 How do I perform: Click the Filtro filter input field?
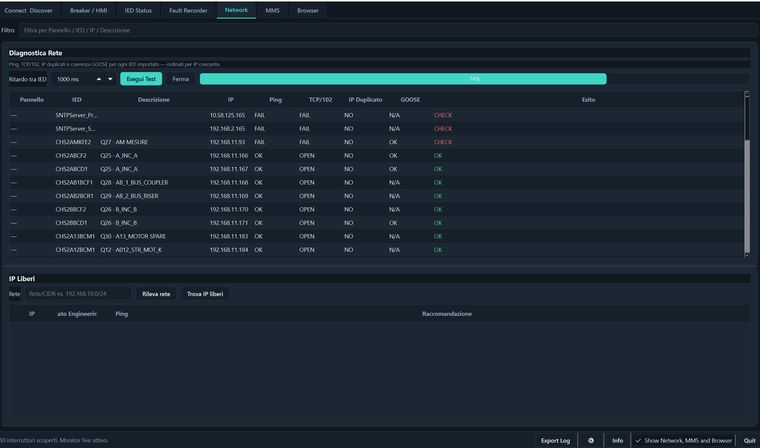[x=388, y=30]
